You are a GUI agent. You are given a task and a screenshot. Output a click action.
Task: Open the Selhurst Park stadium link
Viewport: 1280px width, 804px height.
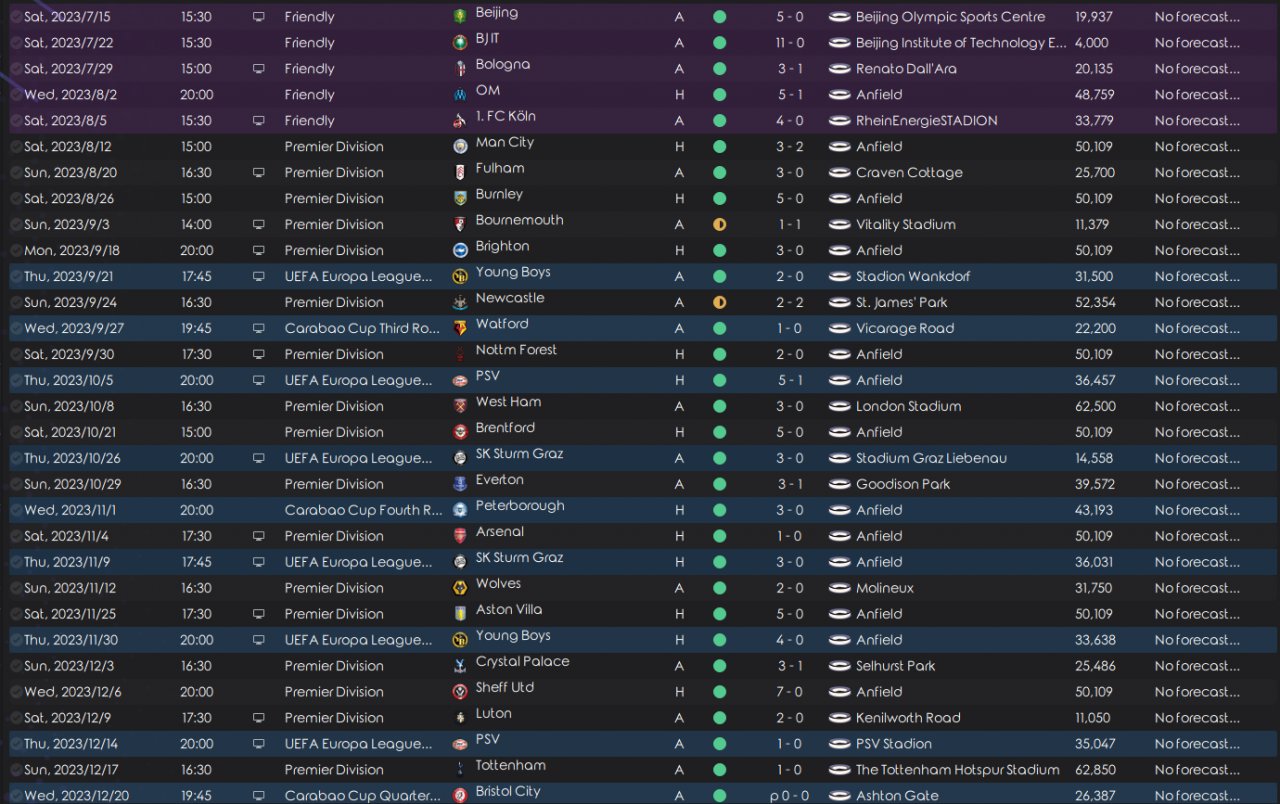[895, 666]
